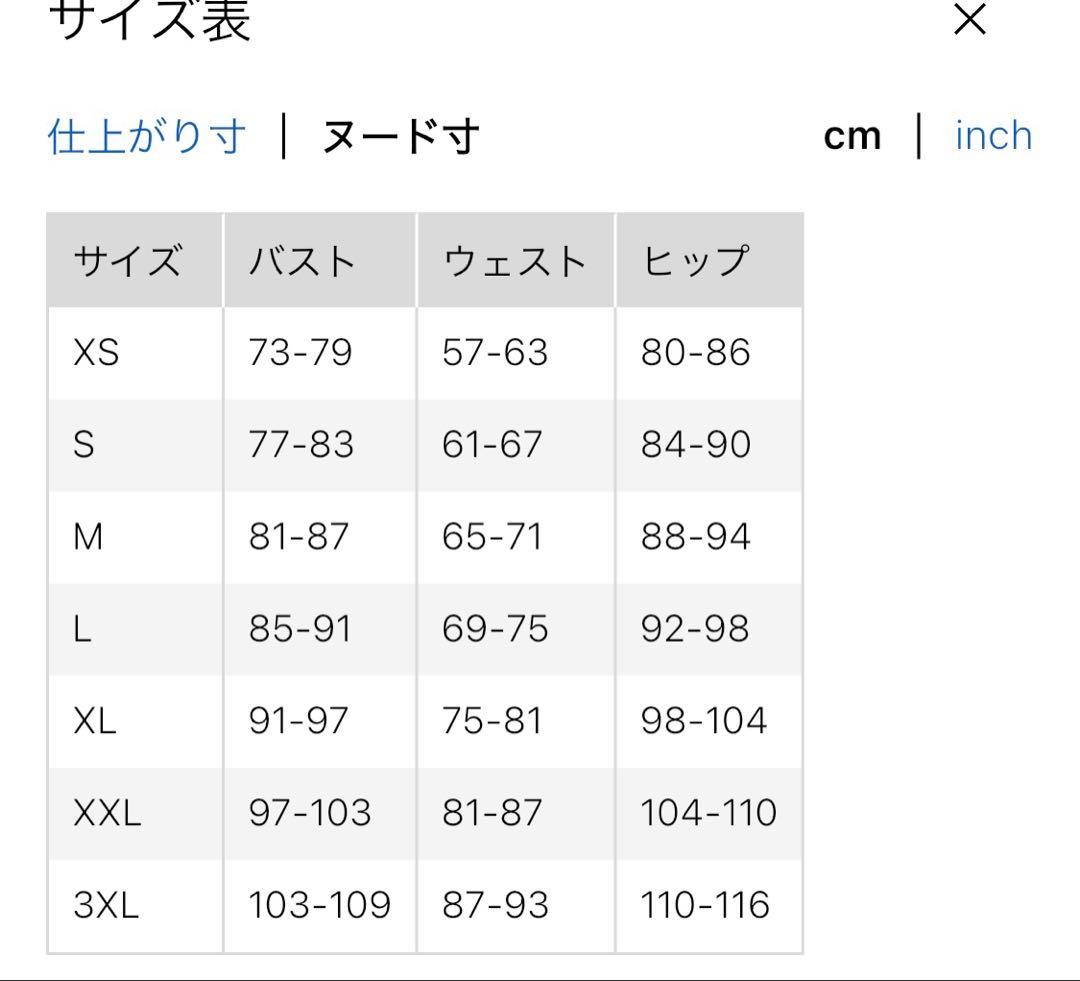
Task: Select cm as the measurement unit
Action: pyautogui.click(x=852, y=136)
